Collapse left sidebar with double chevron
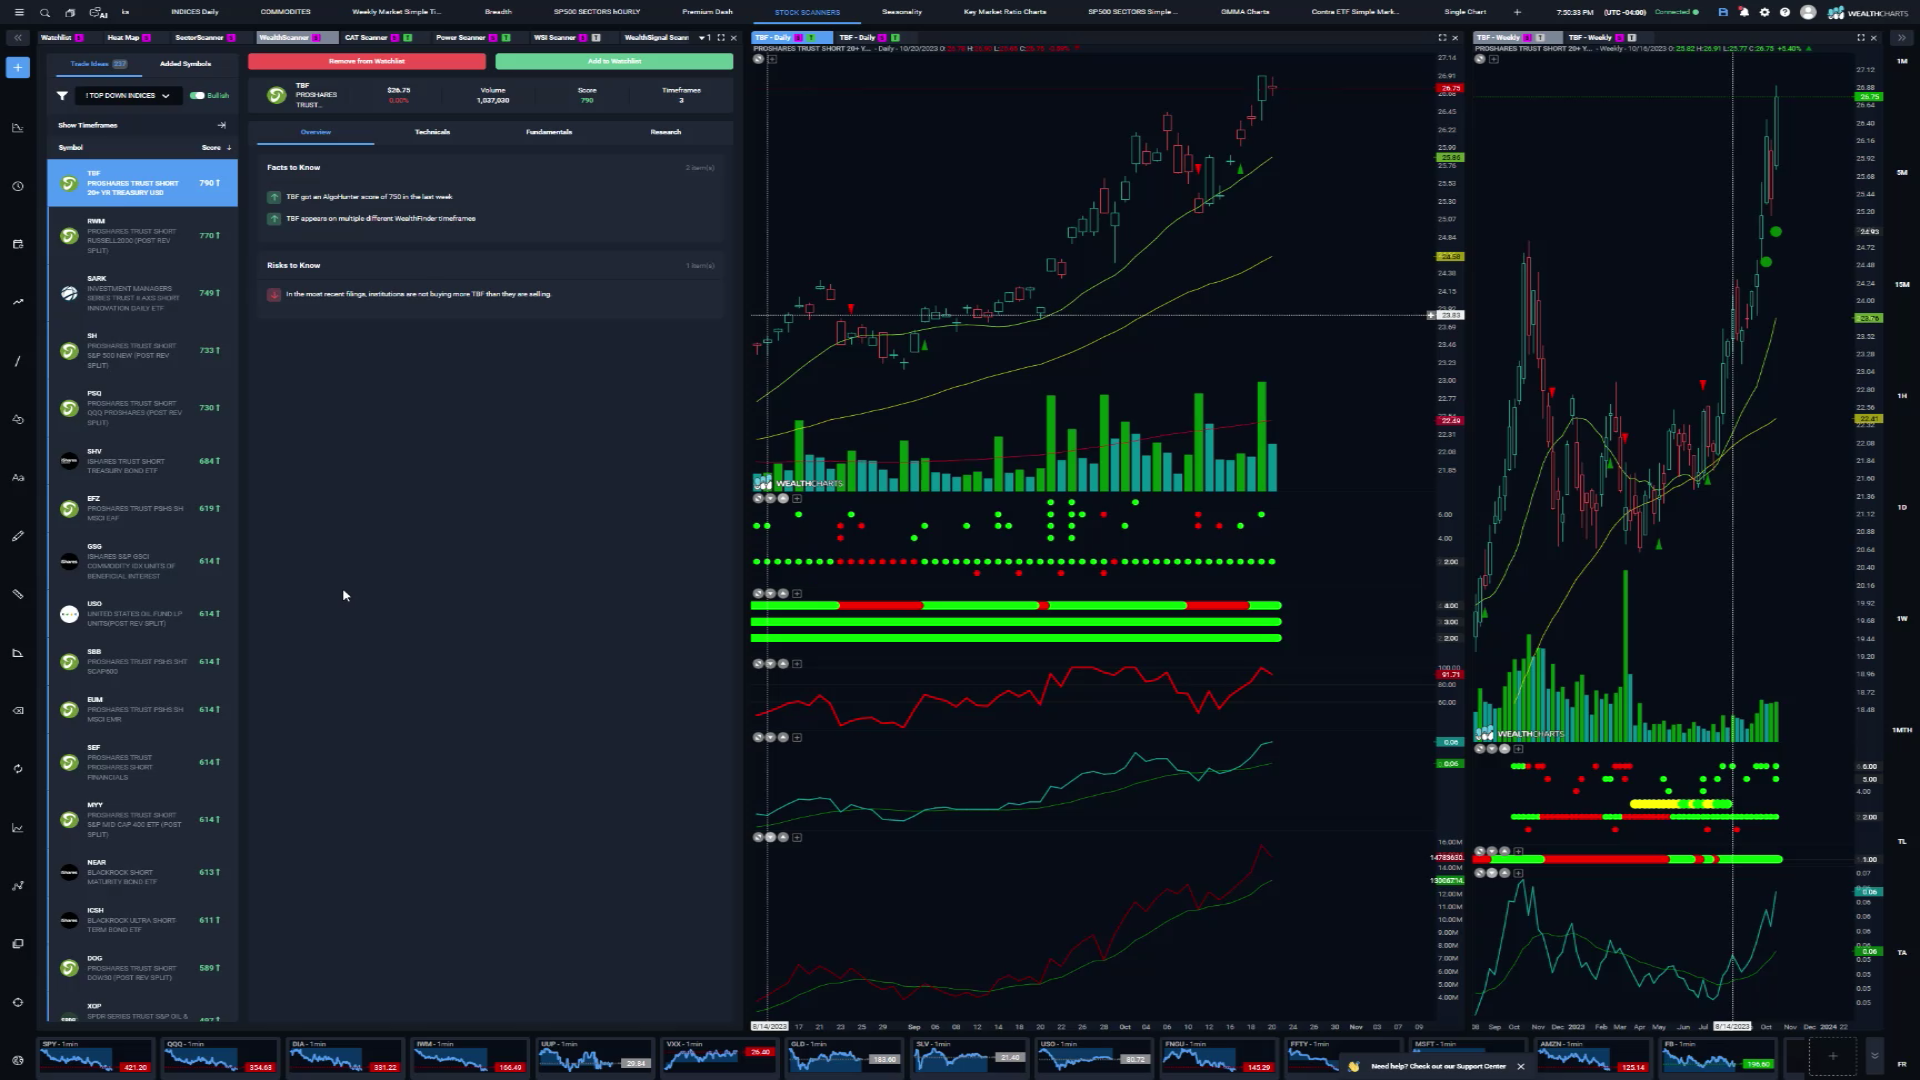 click(x=18, y=37)
